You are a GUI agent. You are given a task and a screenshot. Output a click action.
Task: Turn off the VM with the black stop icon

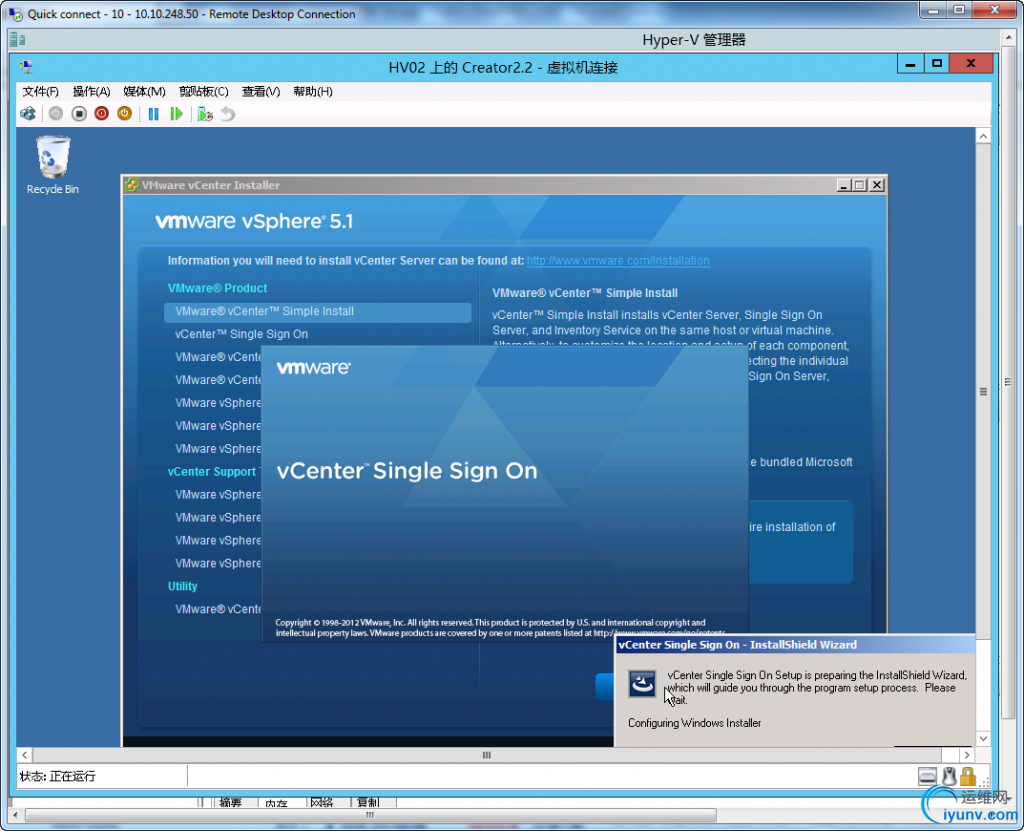[x=79, y=114]
